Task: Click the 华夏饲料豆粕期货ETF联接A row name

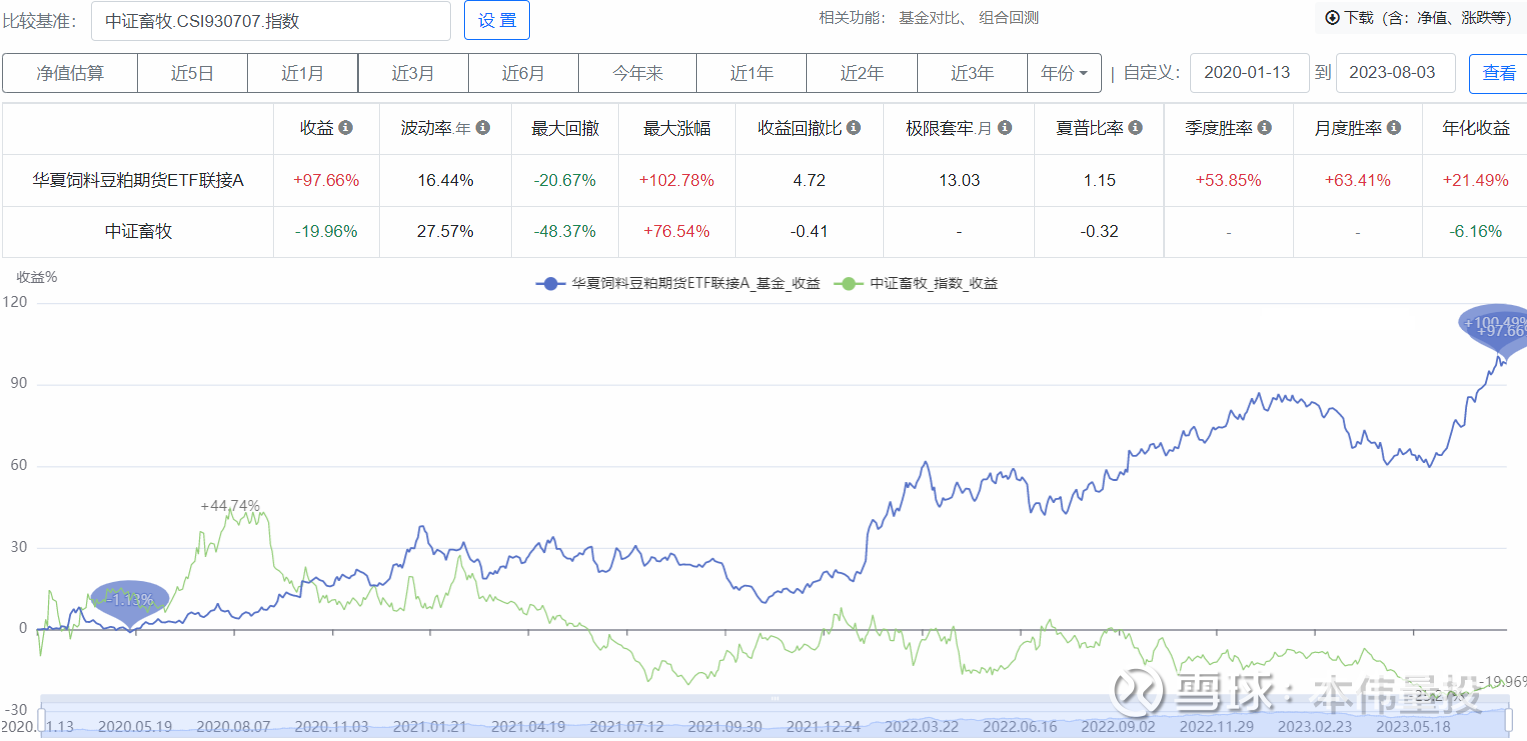Action: pos(138,180)
